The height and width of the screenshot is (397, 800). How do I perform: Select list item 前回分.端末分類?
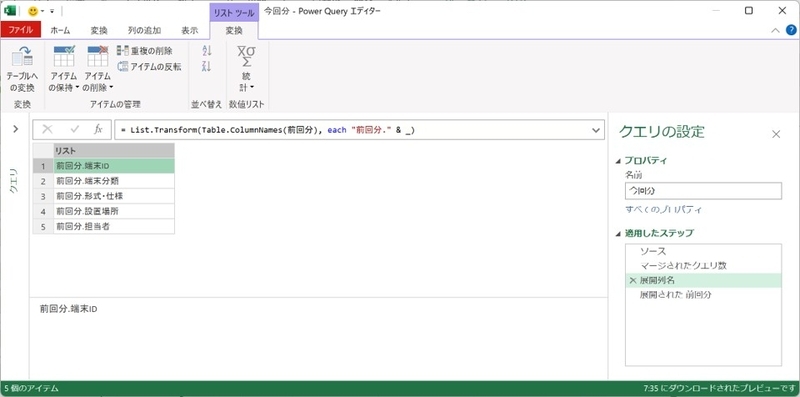pos(114,181)
